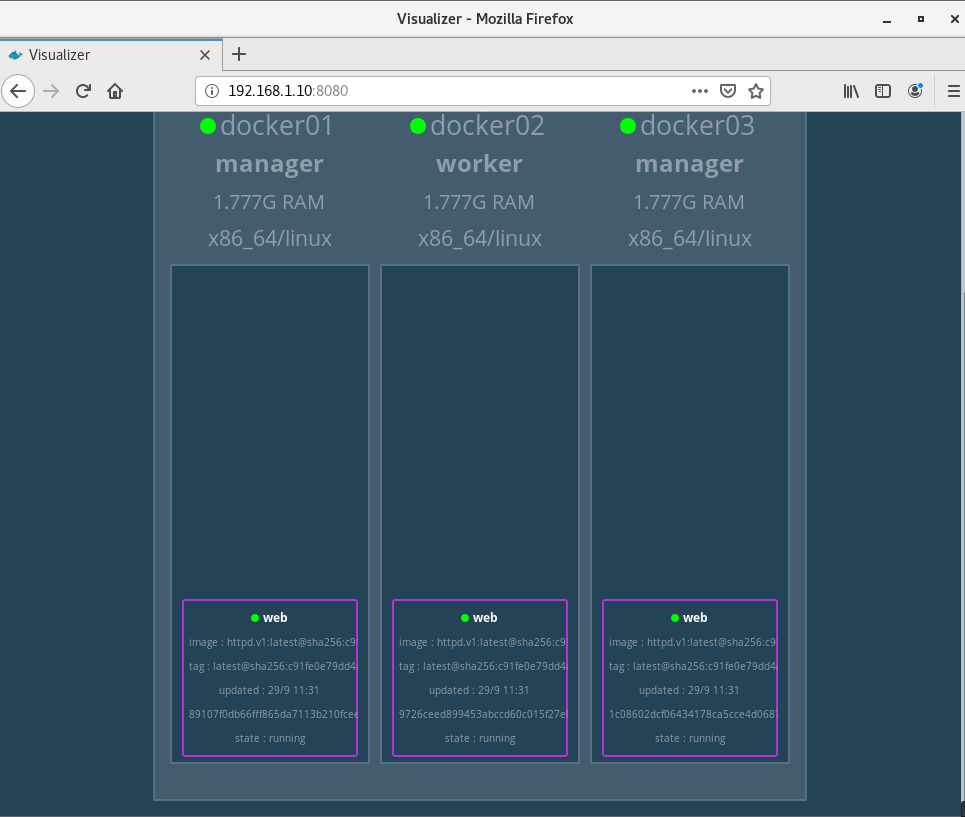Click the 1.777G RAM text under docker03
The width and height of the screenshot is (965, 817).
coord(689,202)
